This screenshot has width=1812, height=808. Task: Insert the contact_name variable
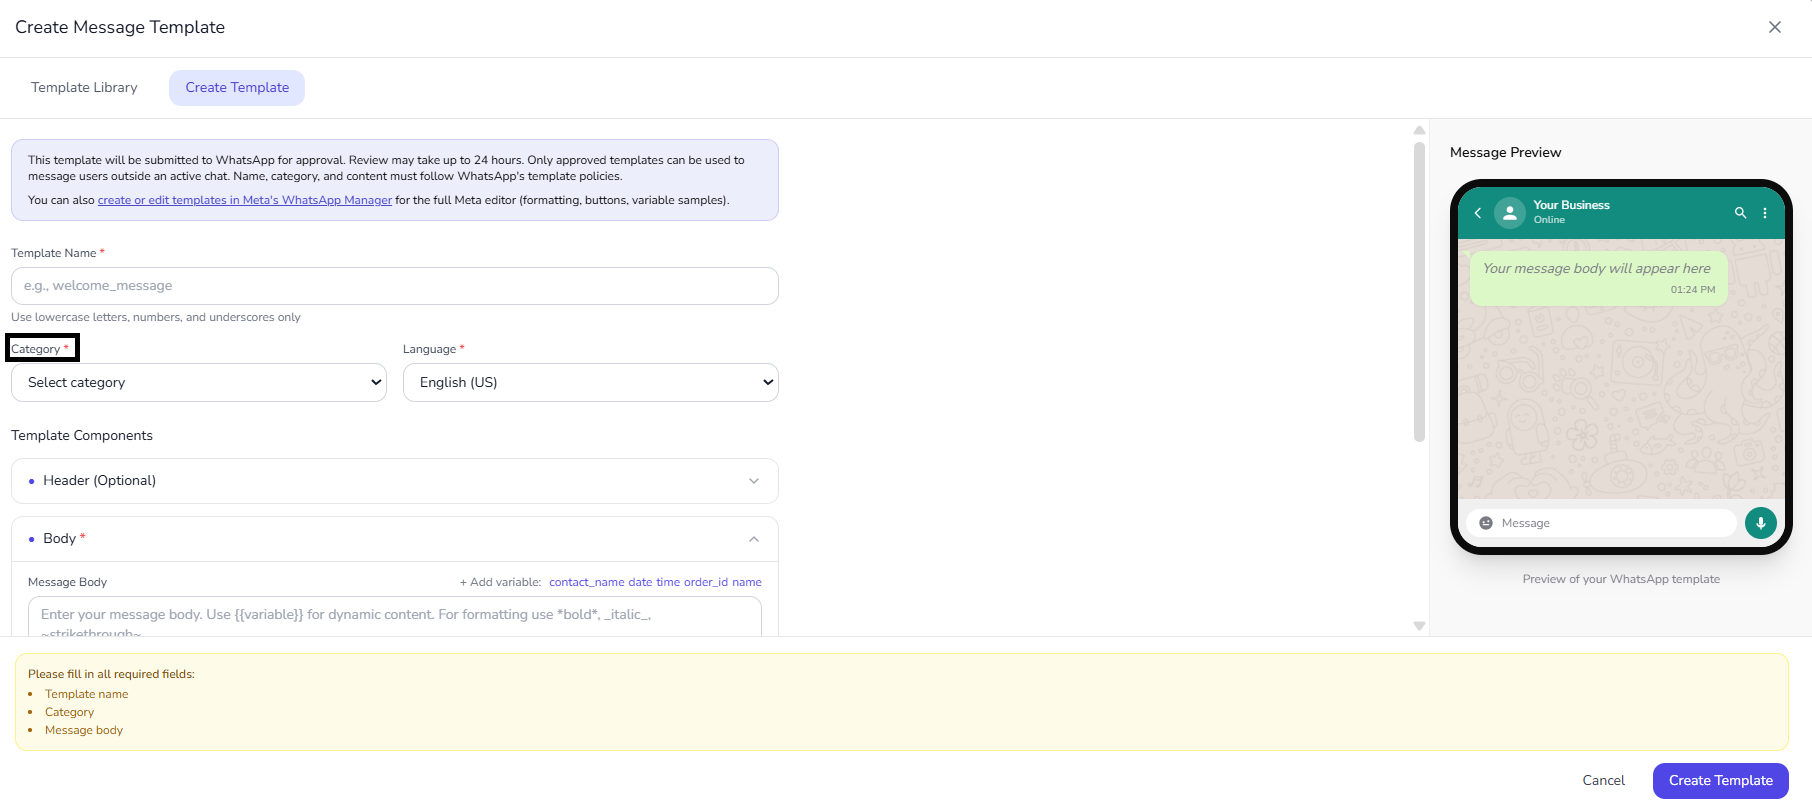pos(587,582)
